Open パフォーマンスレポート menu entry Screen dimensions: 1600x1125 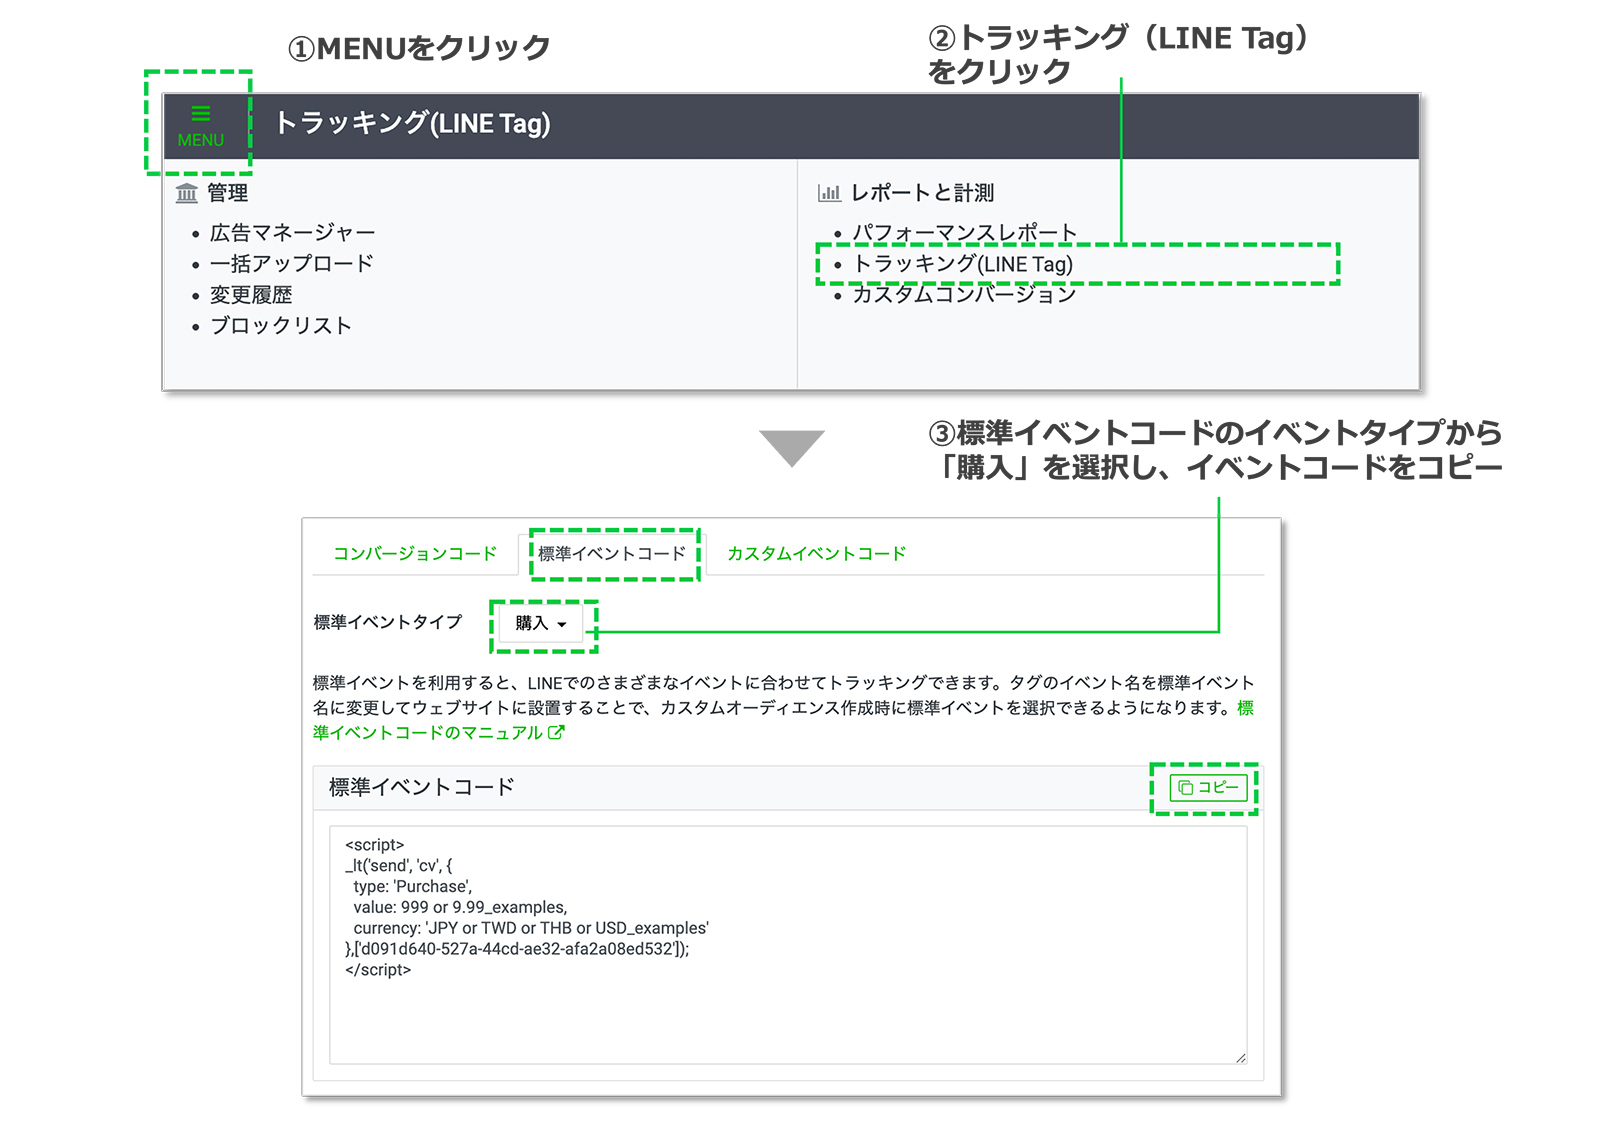tap(965, 233)
